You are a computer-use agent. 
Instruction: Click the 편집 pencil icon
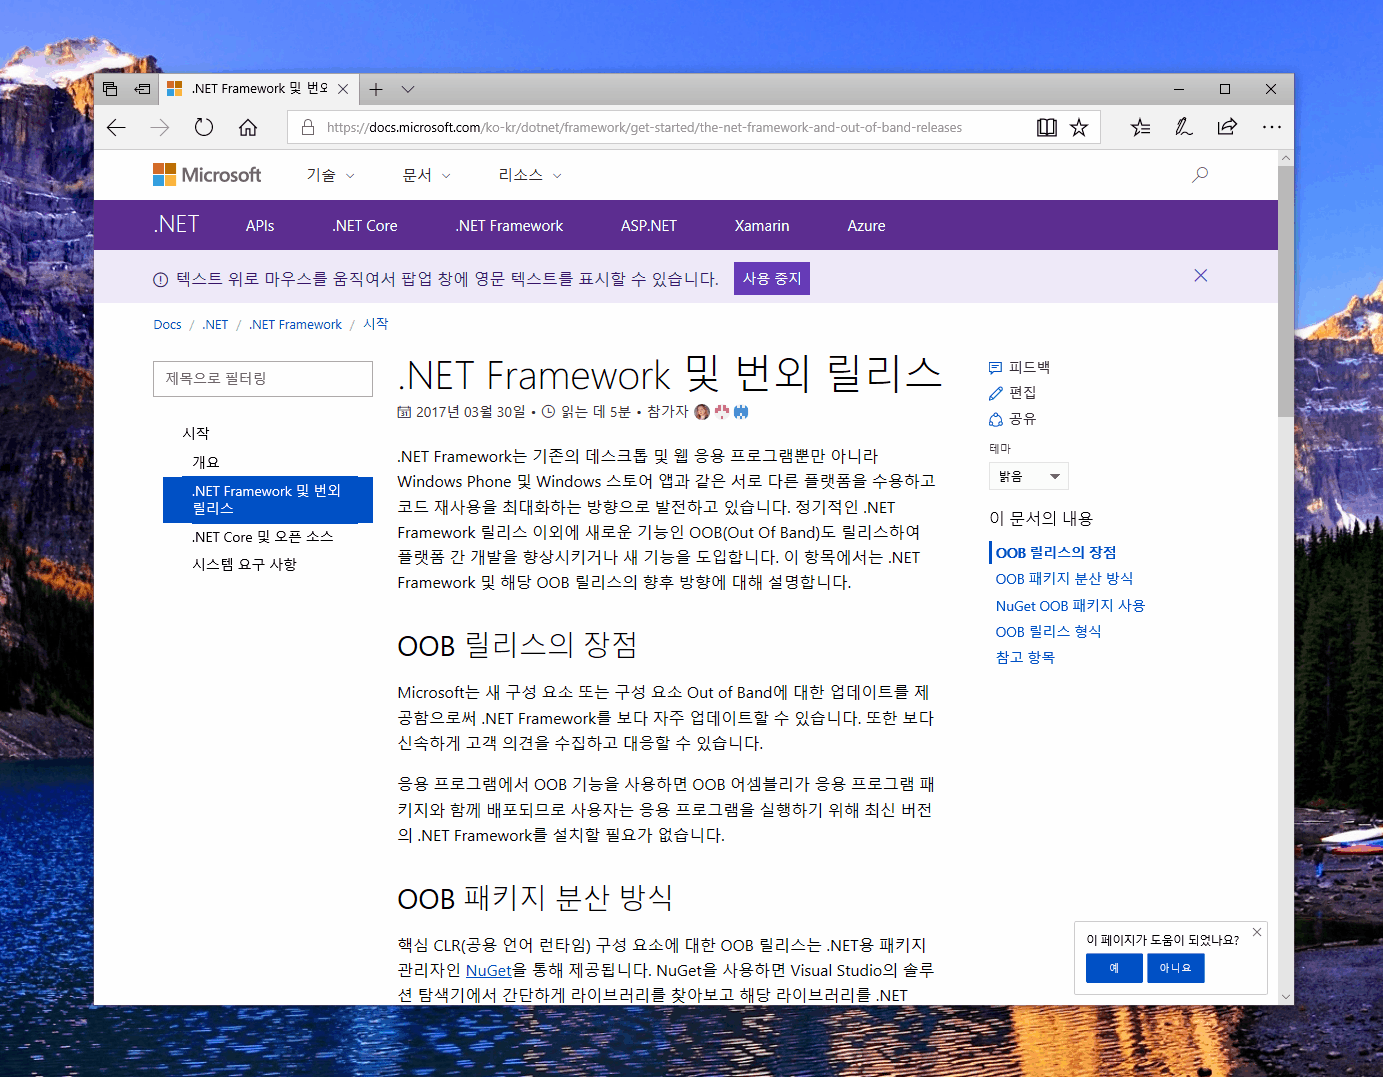coord(995,393)
